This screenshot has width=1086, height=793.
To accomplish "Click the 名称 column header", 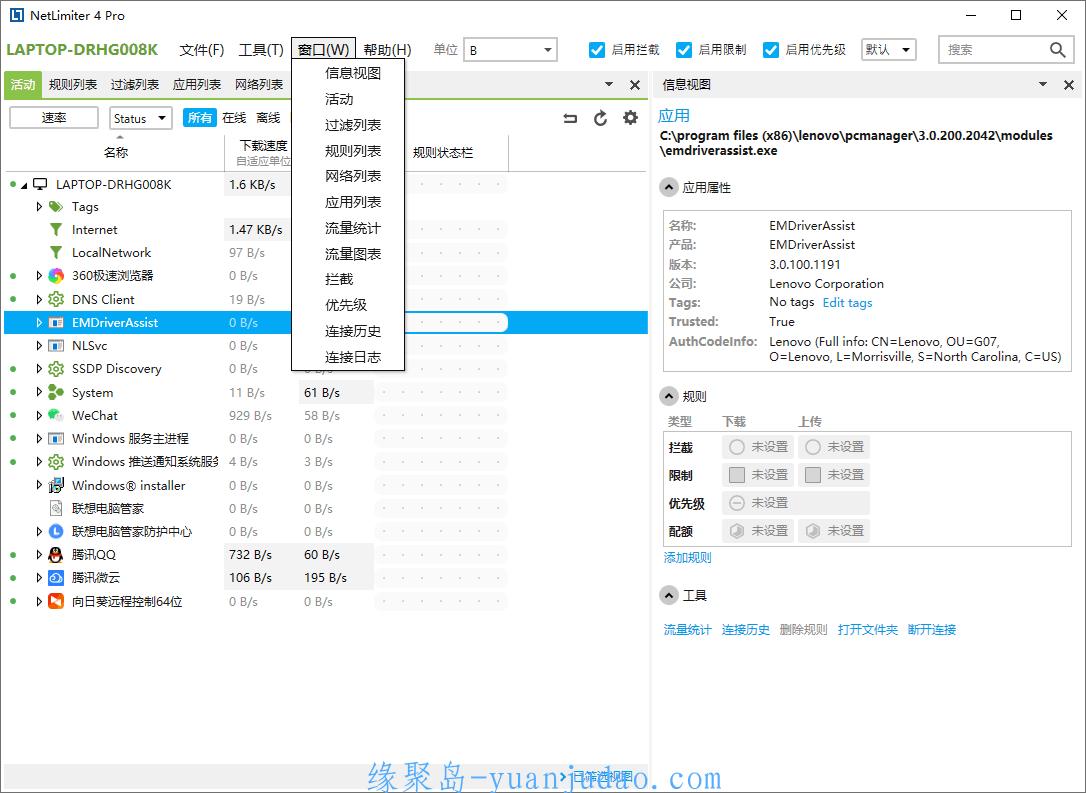I will [x=116, y=152].
